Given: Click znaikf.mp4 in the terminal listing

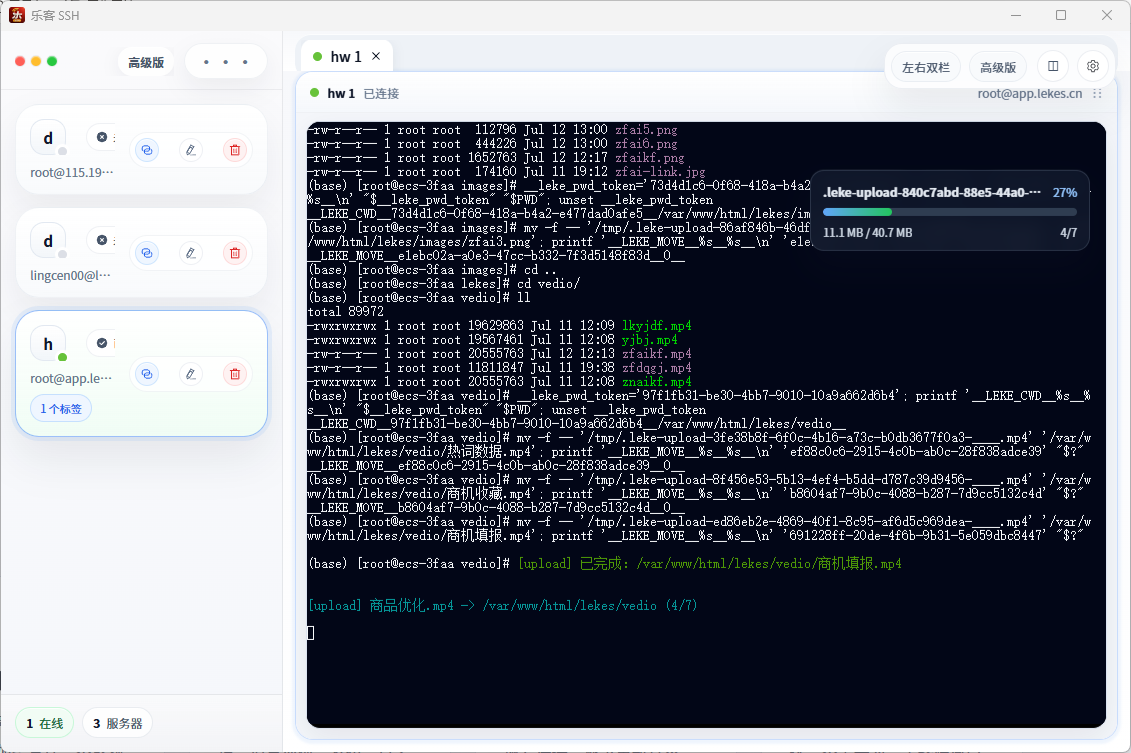Looking at the screenshot, I should point(656,382).
